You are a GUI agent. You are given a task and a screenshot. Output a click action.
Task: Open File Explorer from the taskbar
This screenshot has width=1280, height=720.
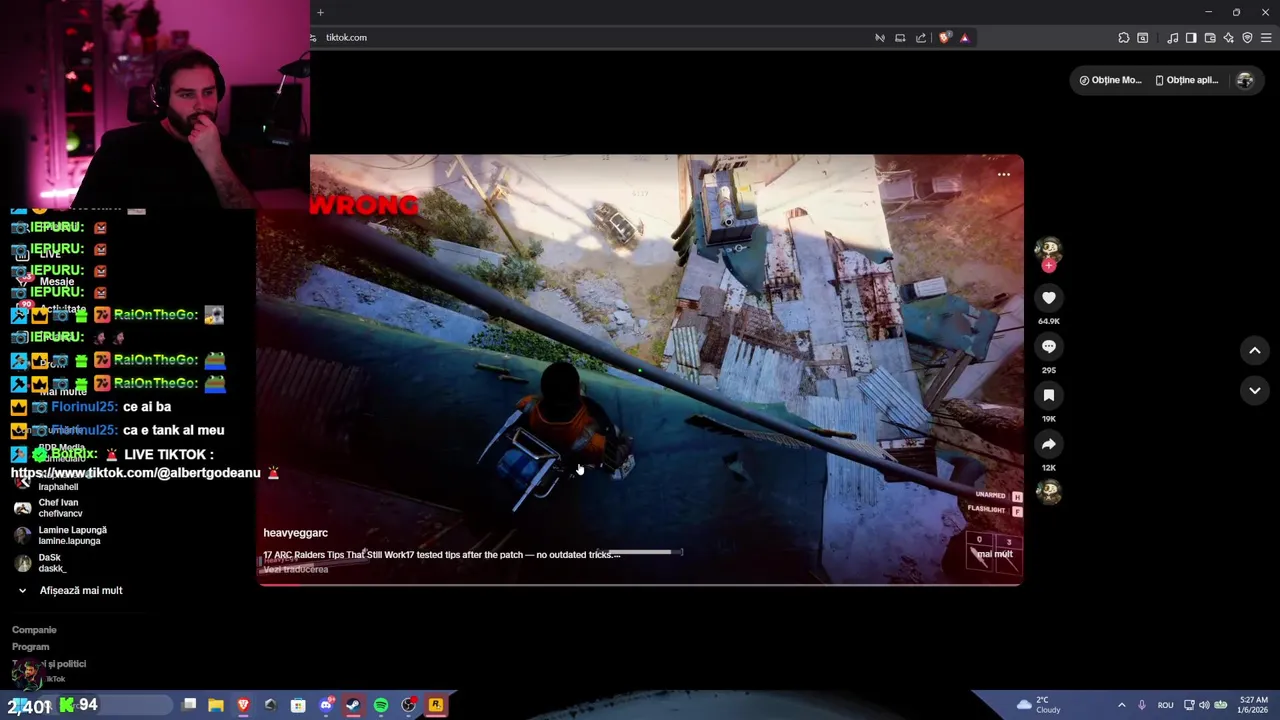pos(216,705)
